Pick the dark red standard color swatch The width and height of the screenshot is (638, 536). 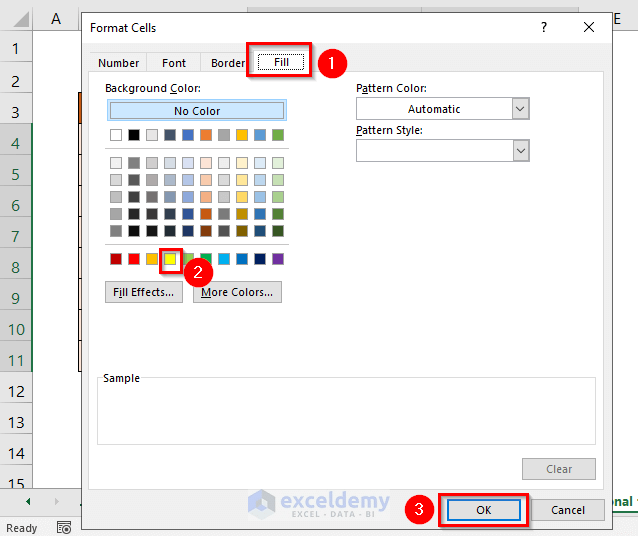pos(116,259)
